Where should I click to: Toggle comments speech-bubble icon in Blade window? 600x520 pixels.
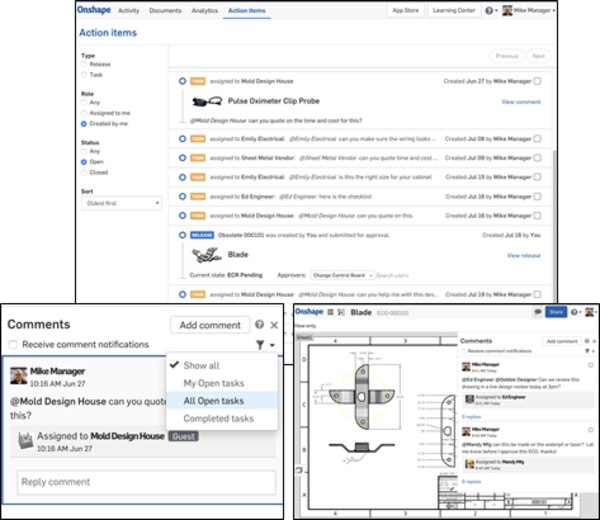point(538,312)
